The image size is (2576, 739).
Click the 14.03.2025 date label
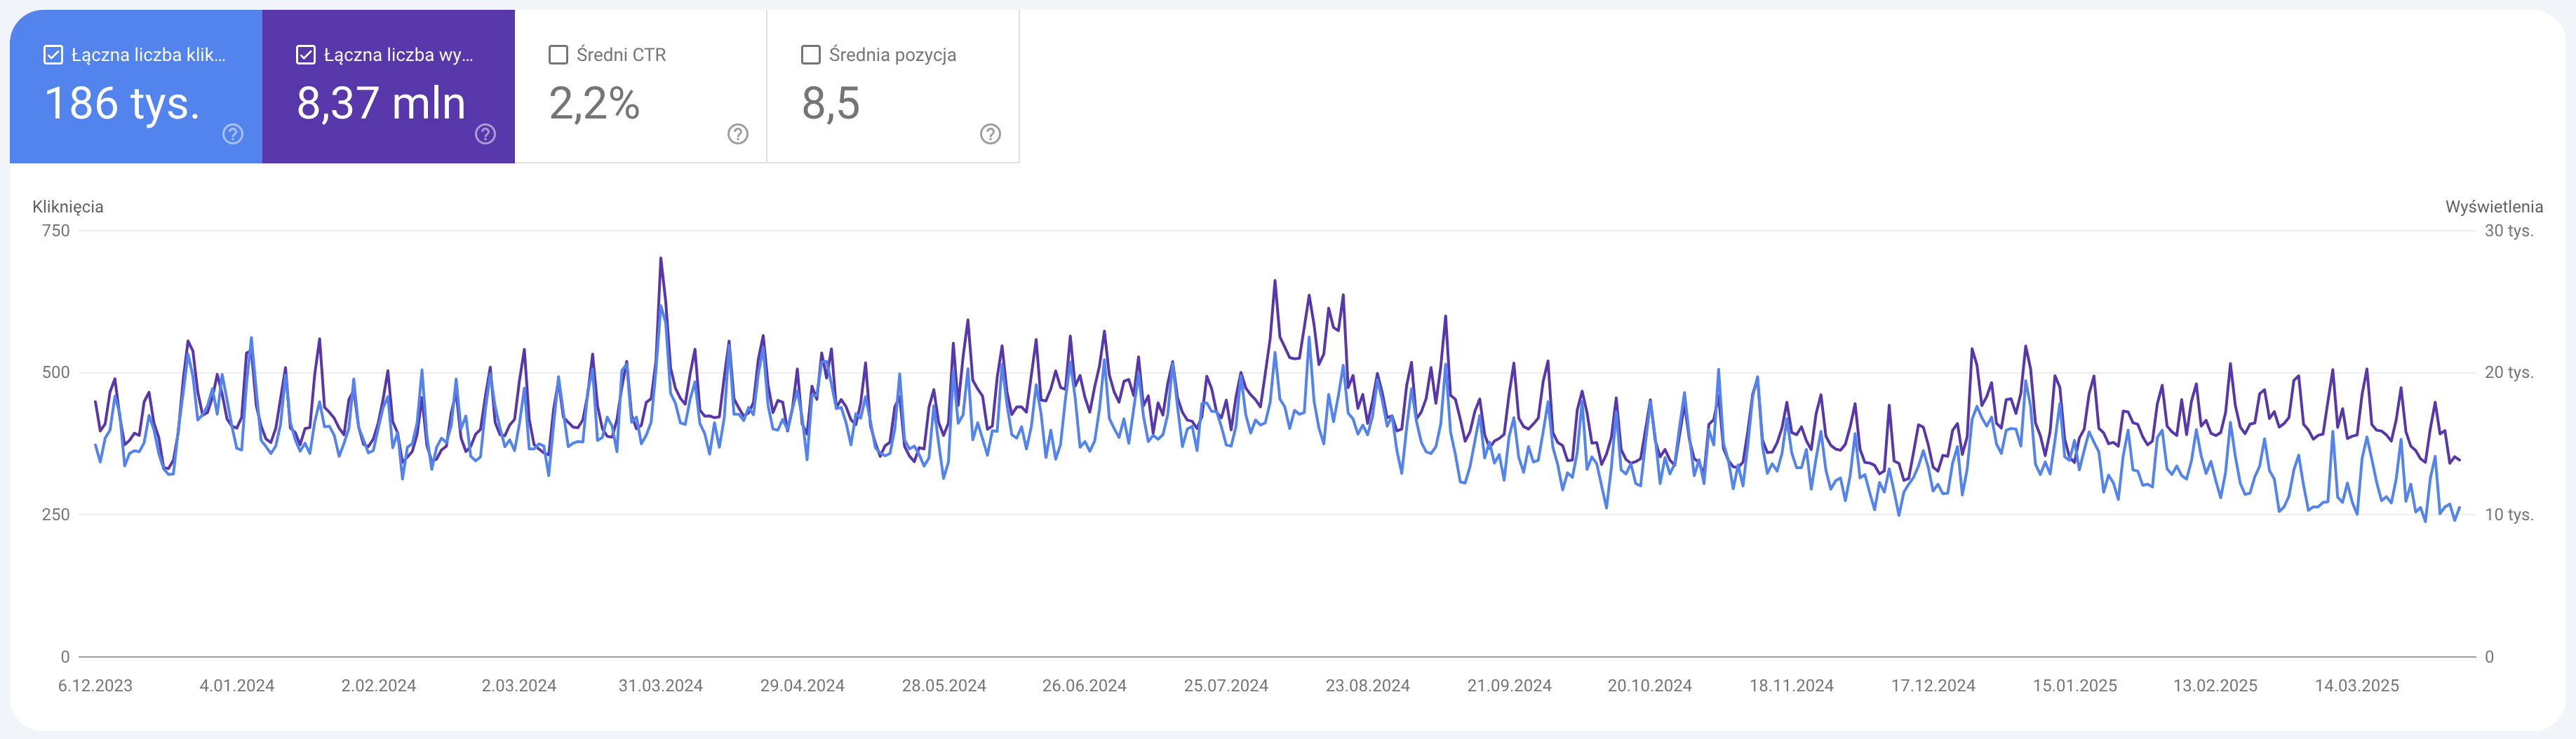coord(2356,686)
